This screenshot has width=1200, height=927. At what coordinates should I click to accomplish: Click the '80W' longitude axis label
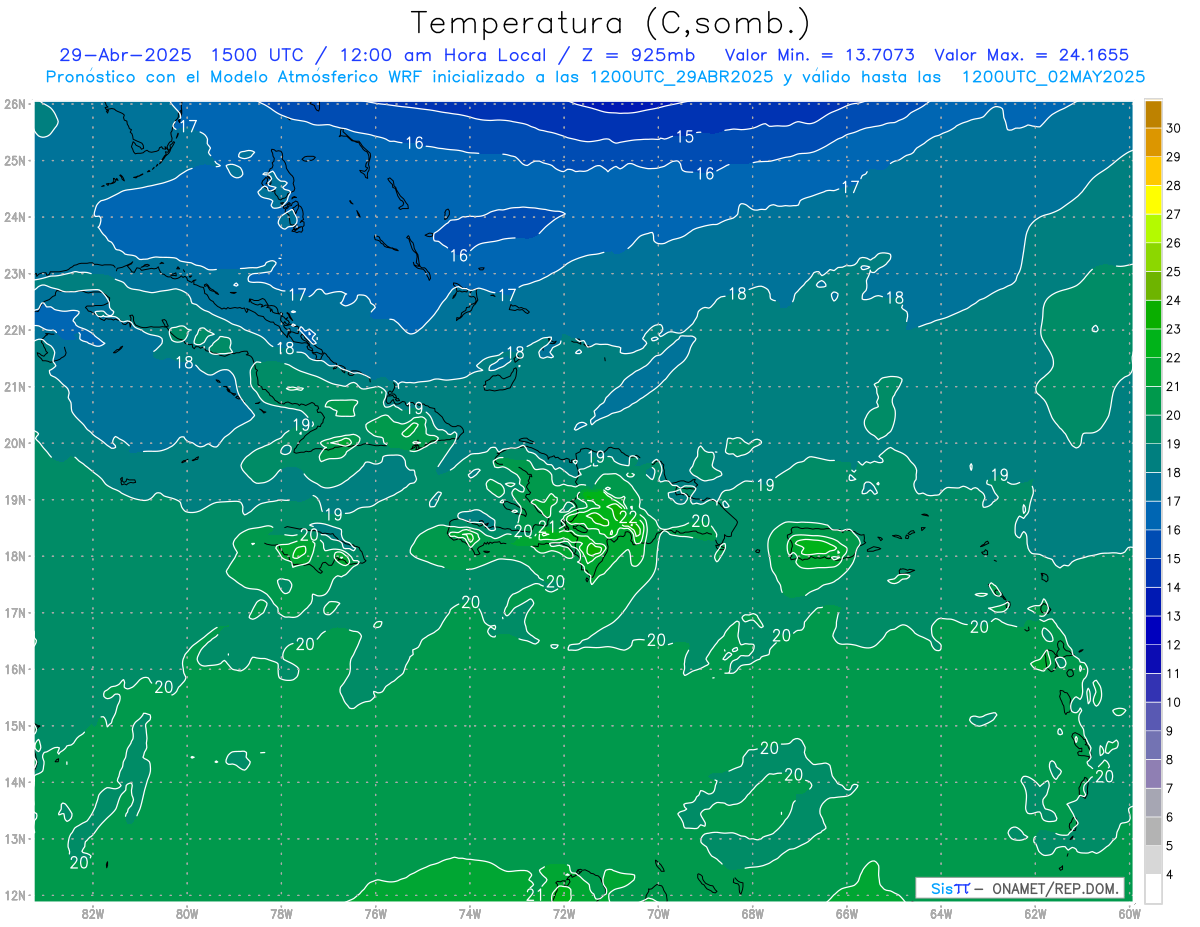pos(187,913)
